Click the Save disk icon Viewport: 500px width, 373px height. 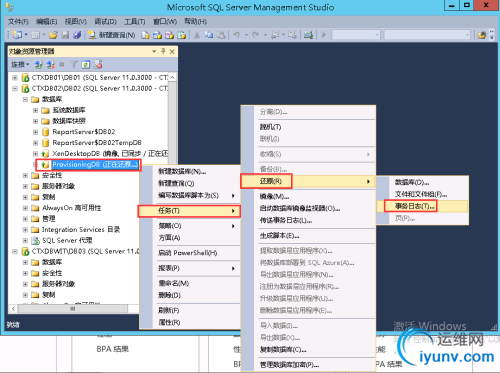(x=66, y=34)
